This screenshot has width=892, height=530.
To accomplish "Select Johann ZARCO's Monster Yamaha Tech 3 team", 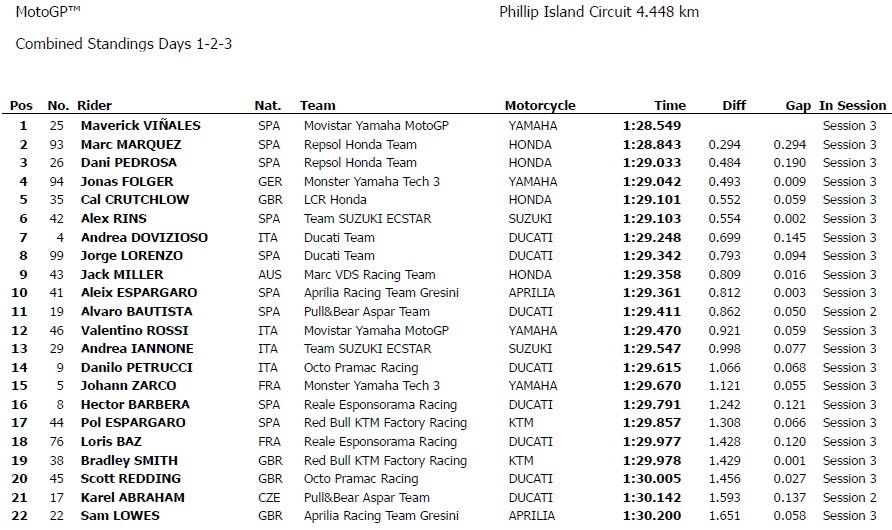I will click(371, 386).
